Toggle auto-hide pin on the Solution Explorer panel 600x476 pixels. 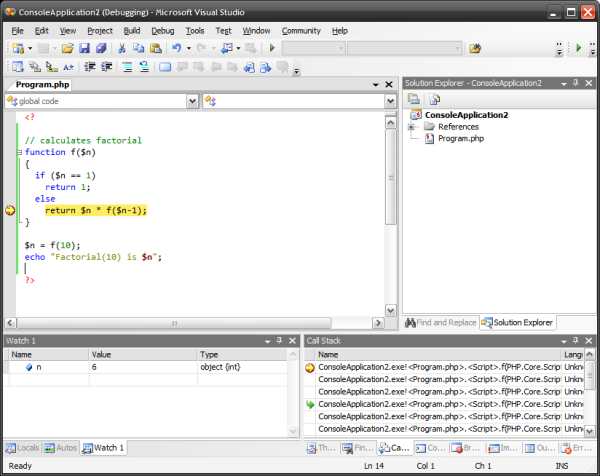[x=576, y=83]
